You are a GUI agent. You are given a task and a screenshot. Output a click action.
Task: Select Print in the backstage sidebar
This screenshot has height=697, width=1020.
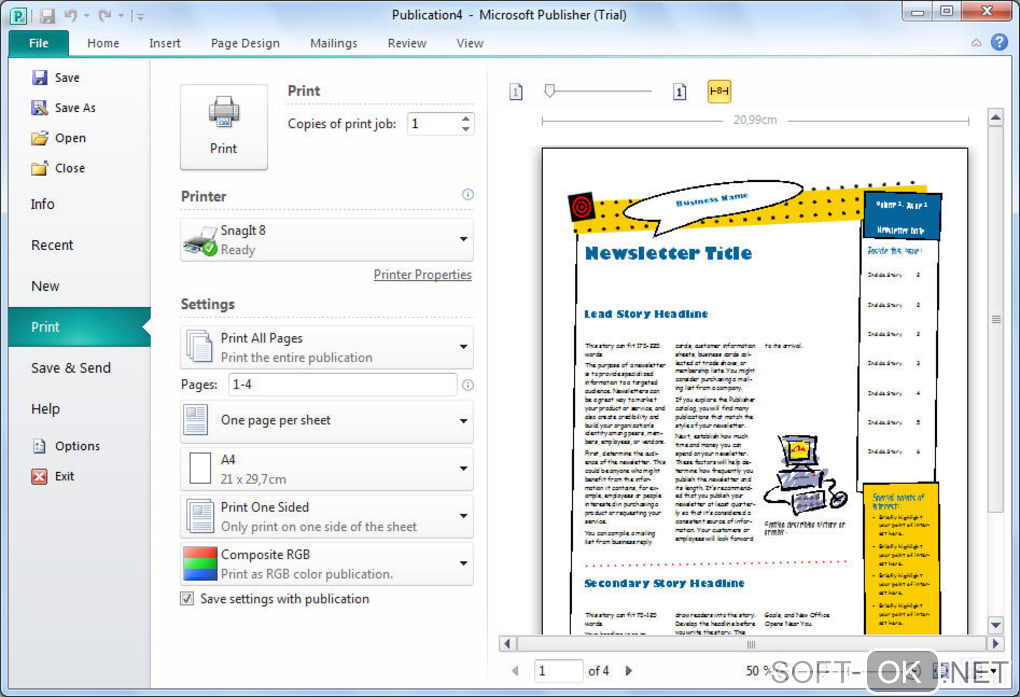[79, 327]
